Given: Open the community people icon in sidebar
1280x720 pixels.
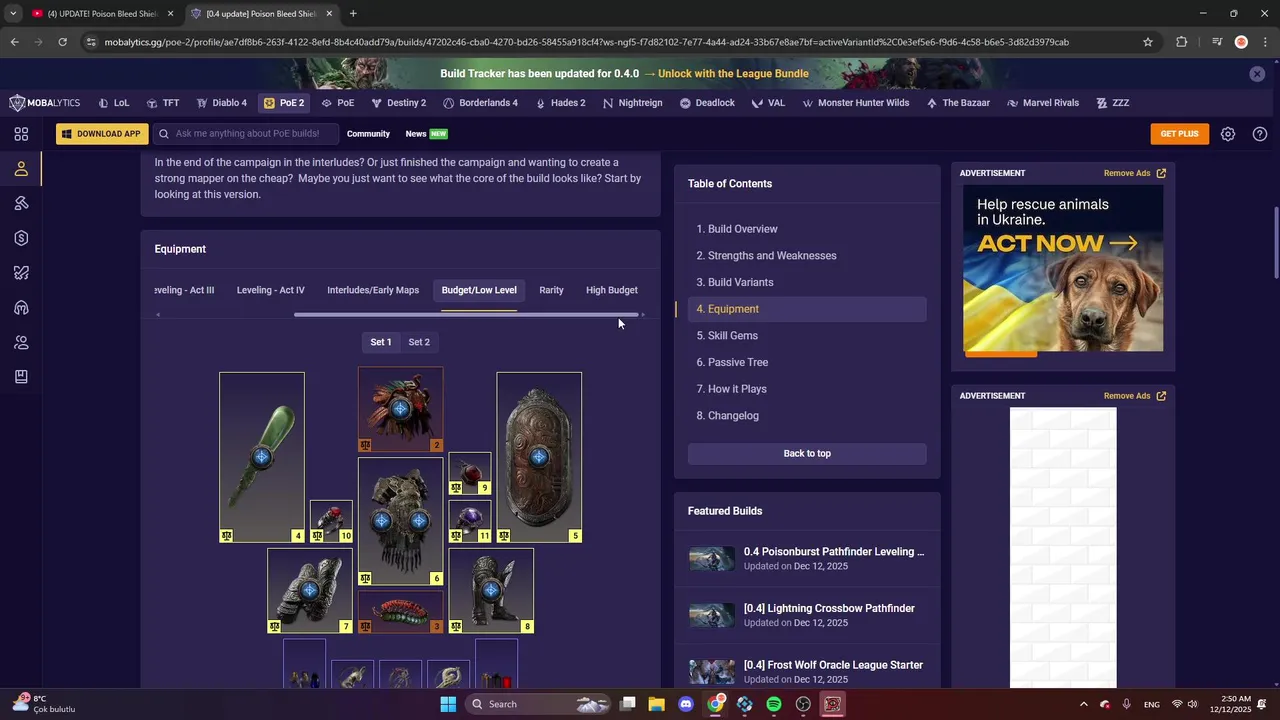Looking at the screenshot, I should (21, 342).
